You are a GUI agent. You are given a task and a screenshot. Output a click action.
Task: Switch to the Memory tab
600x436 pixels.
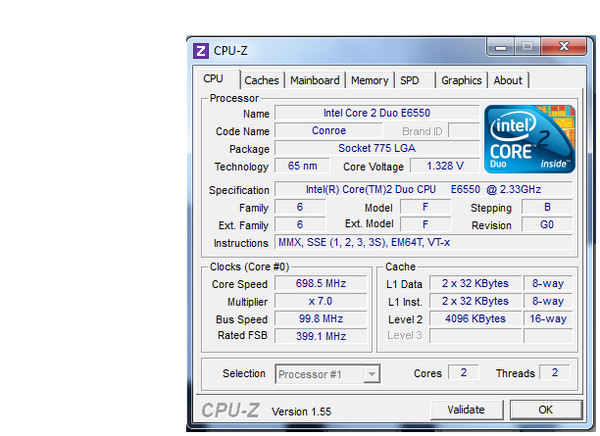[x=370, y=80]
